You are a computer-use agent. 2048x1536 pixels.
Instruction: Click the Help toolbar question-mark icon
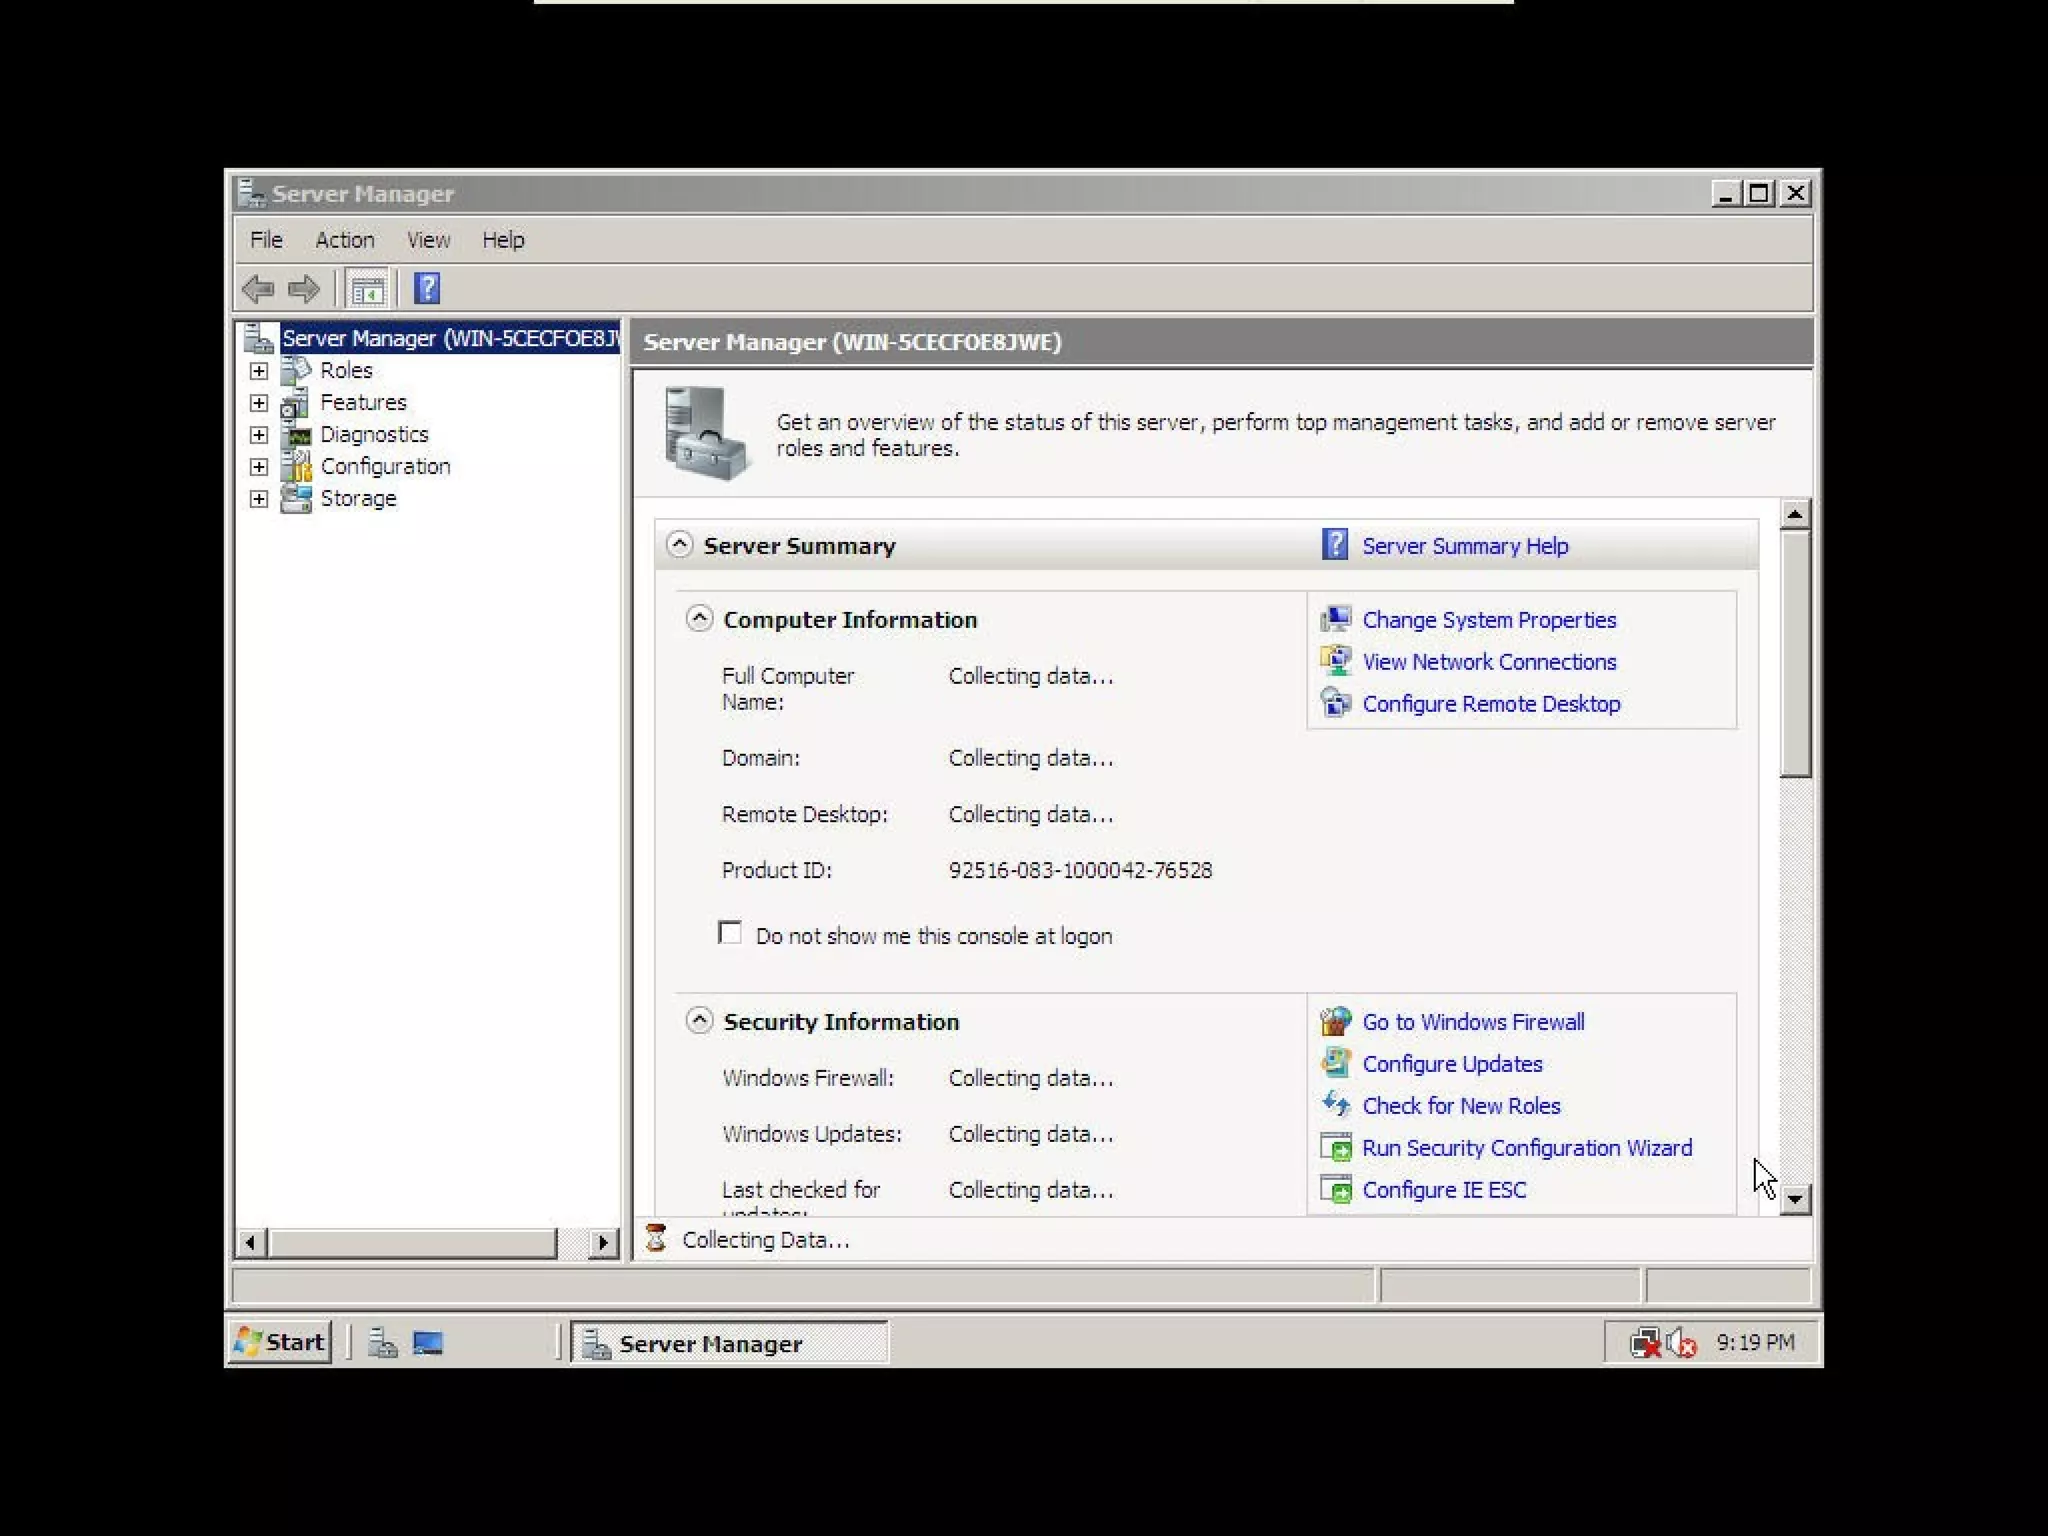427,289
